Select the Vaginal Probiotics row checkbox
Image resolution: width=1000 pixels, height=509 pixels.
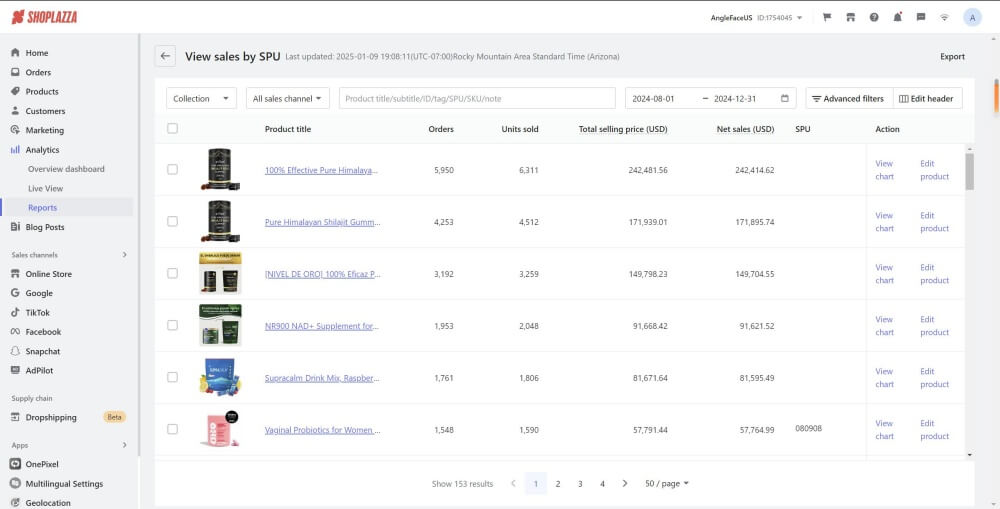pos(173,429)
